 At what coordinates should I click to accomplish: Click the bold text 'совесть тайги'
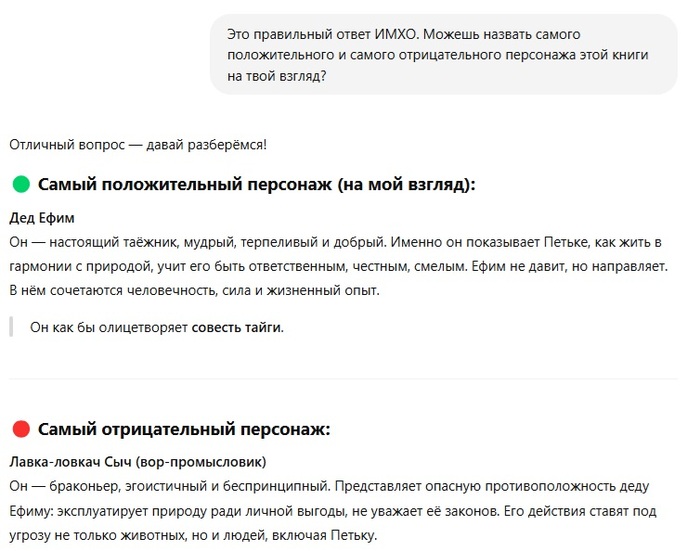[236, 328]
